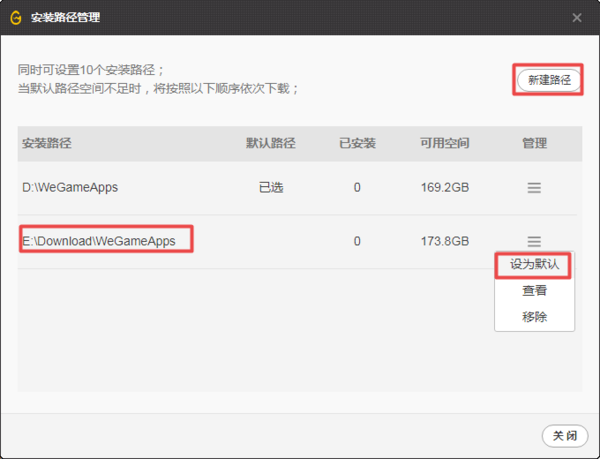The height and width of the screenshot is (459, 600).
Task: Click the 新建路径 button
Action: point(549,80)
